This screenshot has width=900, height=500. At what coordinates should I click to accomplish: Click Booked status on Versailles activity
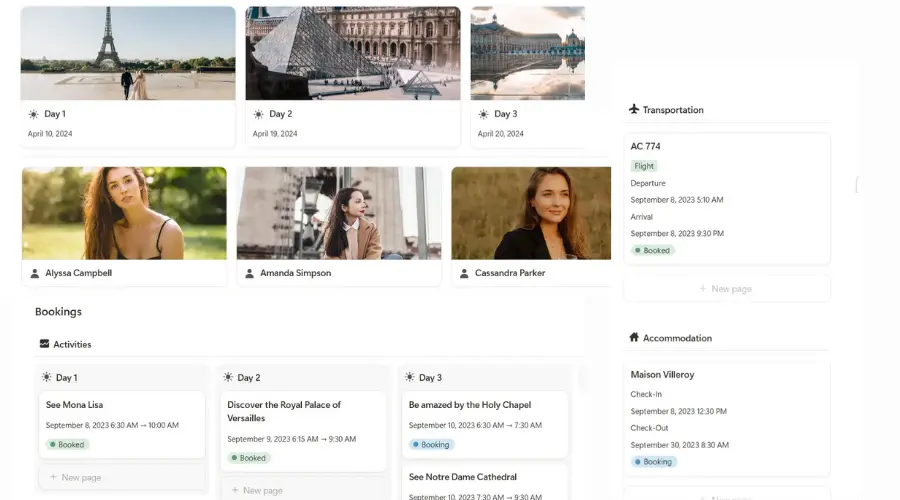tap(249, 458)
